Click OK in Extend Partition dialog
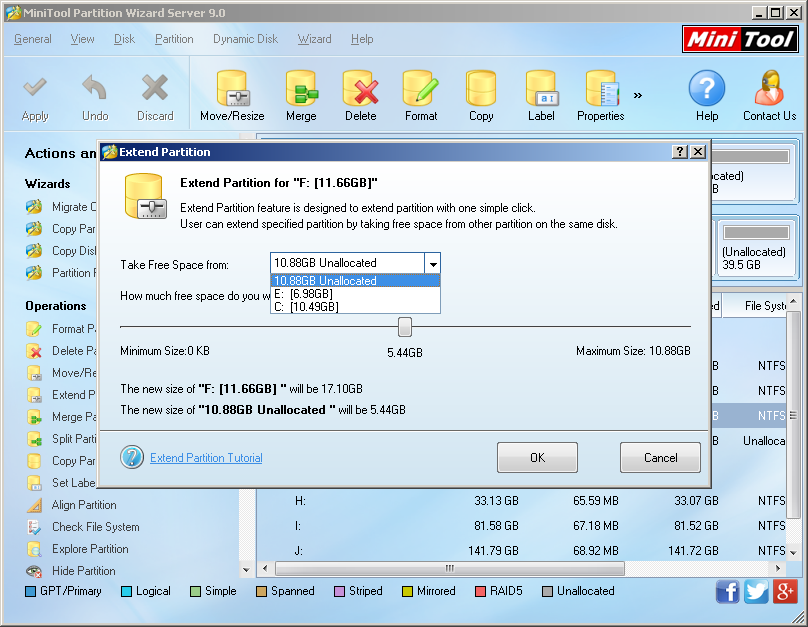 coord(537,457)
